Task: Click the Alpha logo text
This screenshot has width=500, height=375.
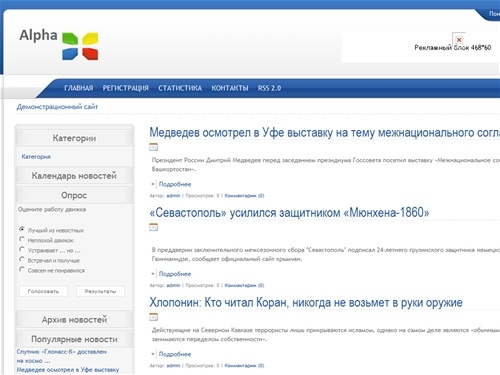Action: 38,35
